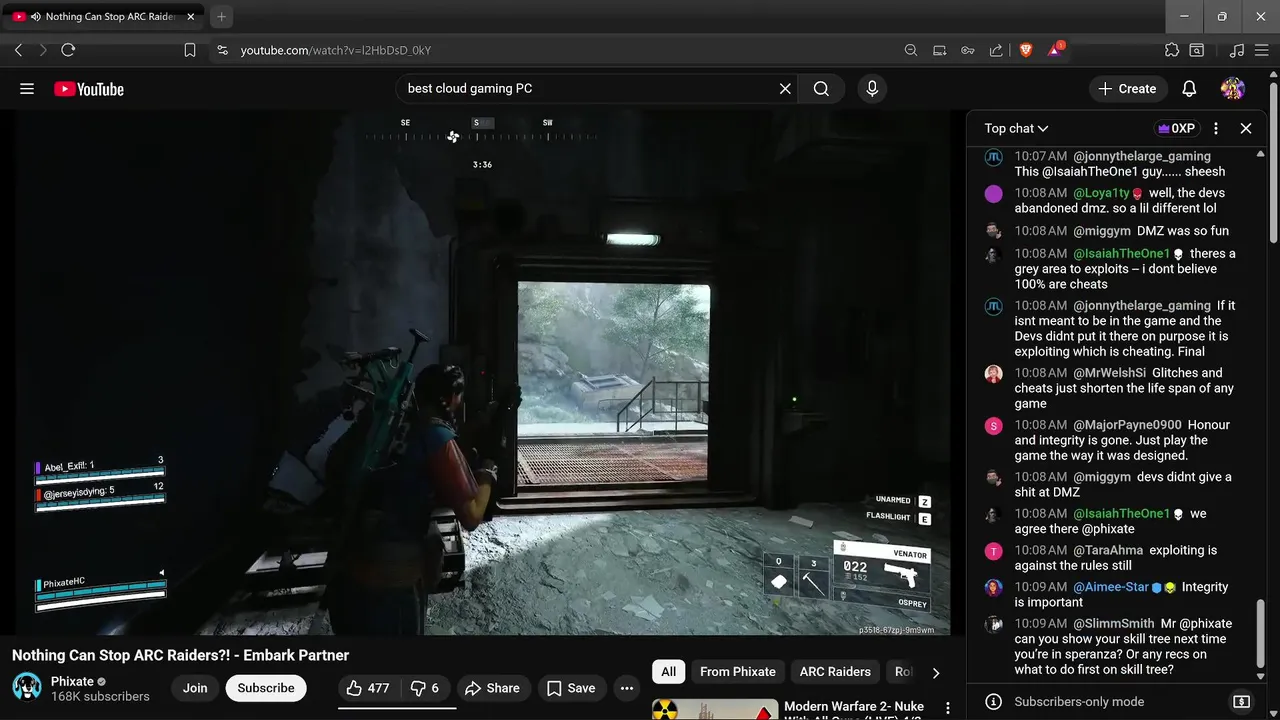Select the All filter chip
The height and width of the screenshot is (720, 1280).
[x=668, y=672]
